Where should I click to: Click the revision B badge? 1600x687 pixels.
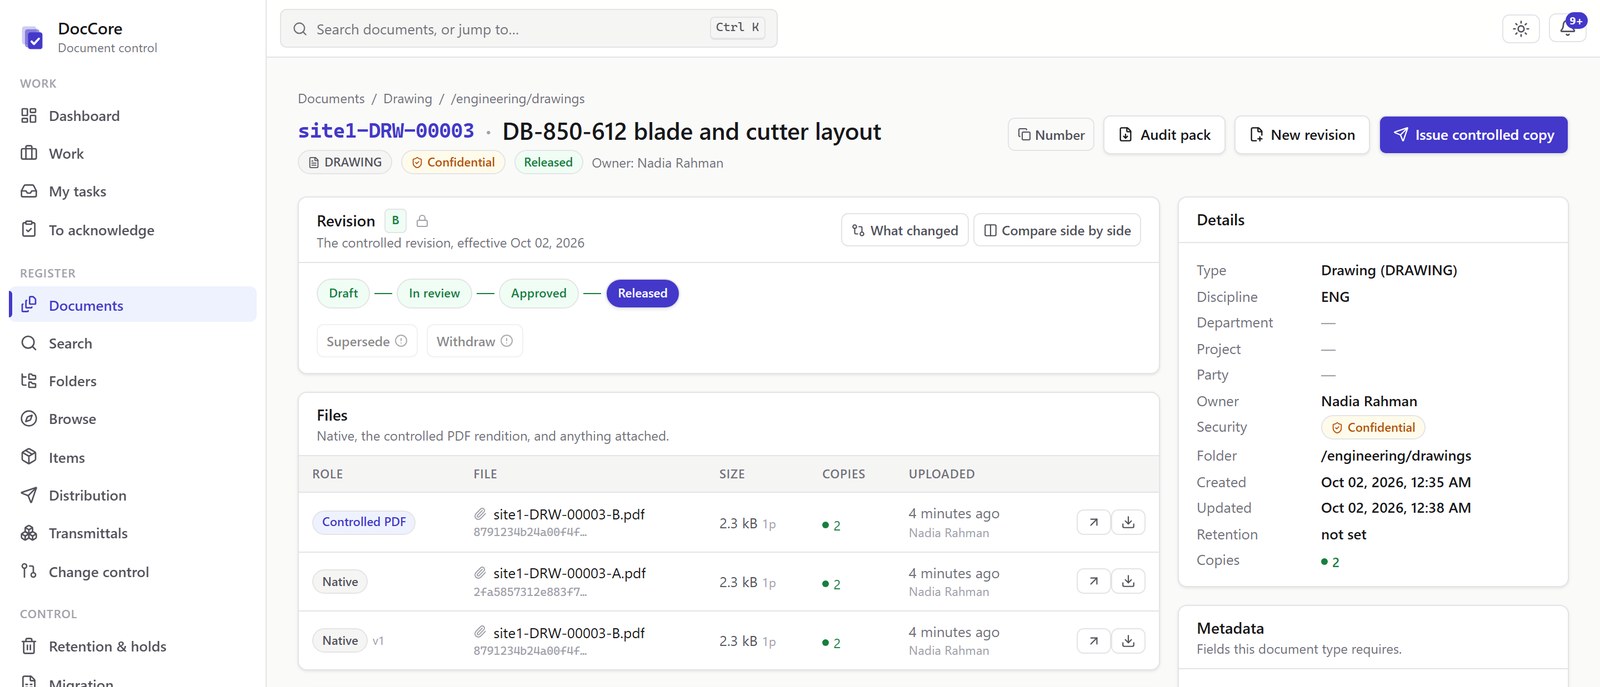tap(395, 220)
